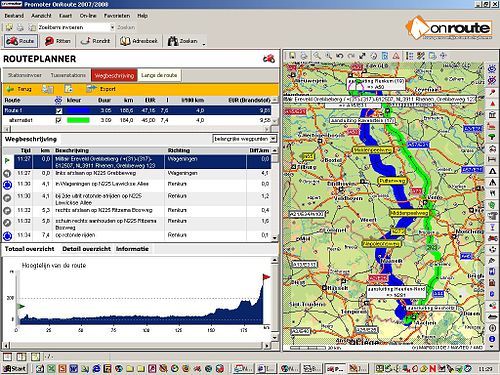Click the red motorcycle icon in map sidebar
This screenshot has width=500, height=375.
coord(492,238)
